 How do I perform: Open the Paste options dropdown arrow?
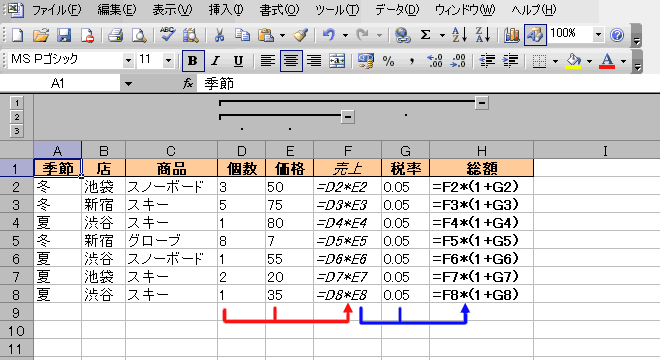282,35
